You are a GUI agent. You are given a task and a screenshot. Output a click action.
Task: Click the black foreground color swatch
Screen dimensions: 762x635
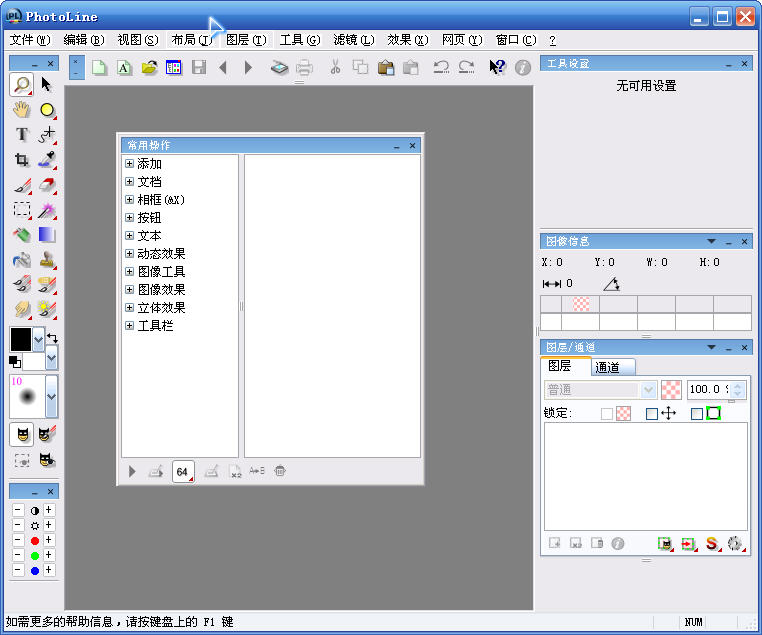pos(20,338)
